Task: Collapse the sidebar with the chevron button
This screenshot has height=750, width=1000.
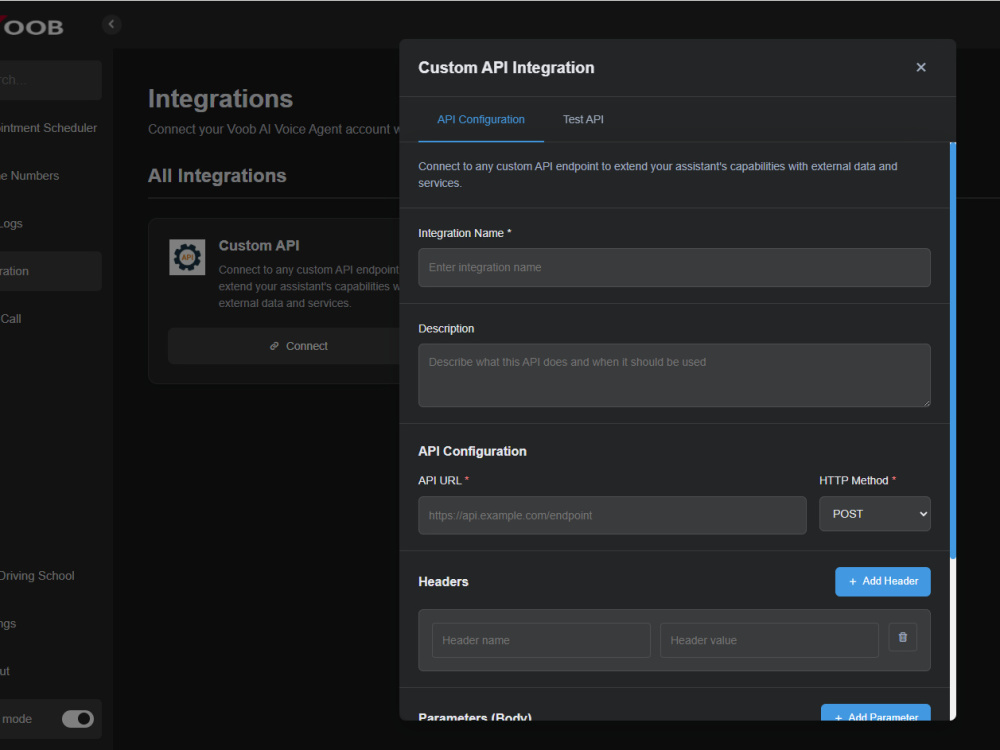Action: (x=112, y=24)
